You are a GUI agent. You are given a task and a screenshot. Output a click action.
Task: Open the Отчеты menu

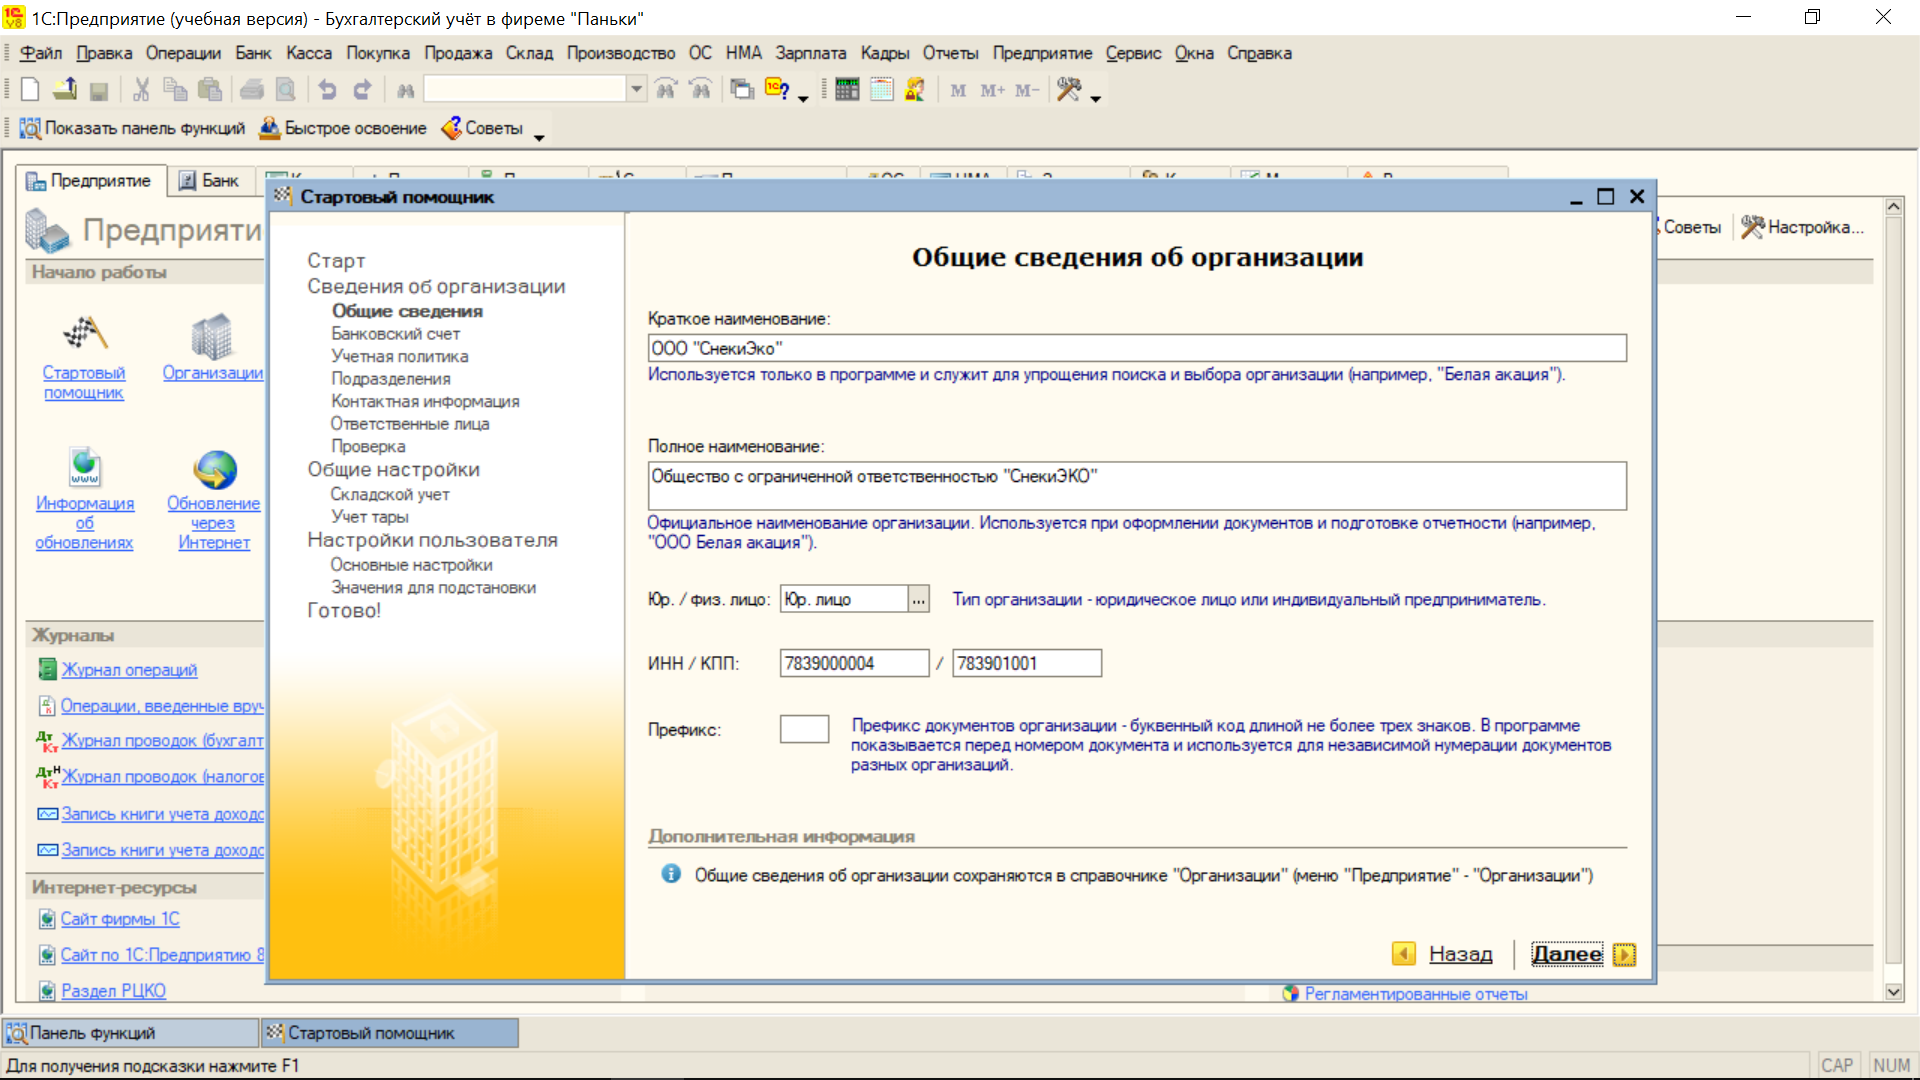click(950, 53)
